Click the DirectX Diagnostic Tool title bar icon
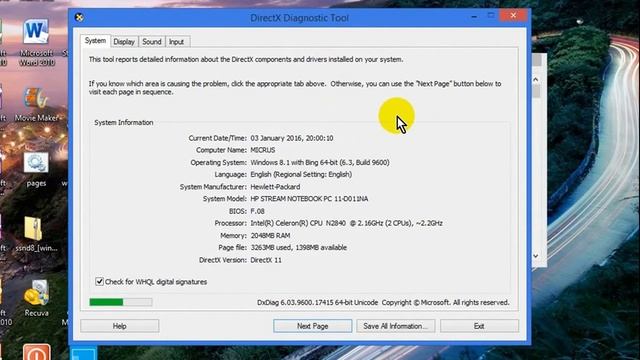The width and height of the screenshot is (640, 360). point(79,18)
